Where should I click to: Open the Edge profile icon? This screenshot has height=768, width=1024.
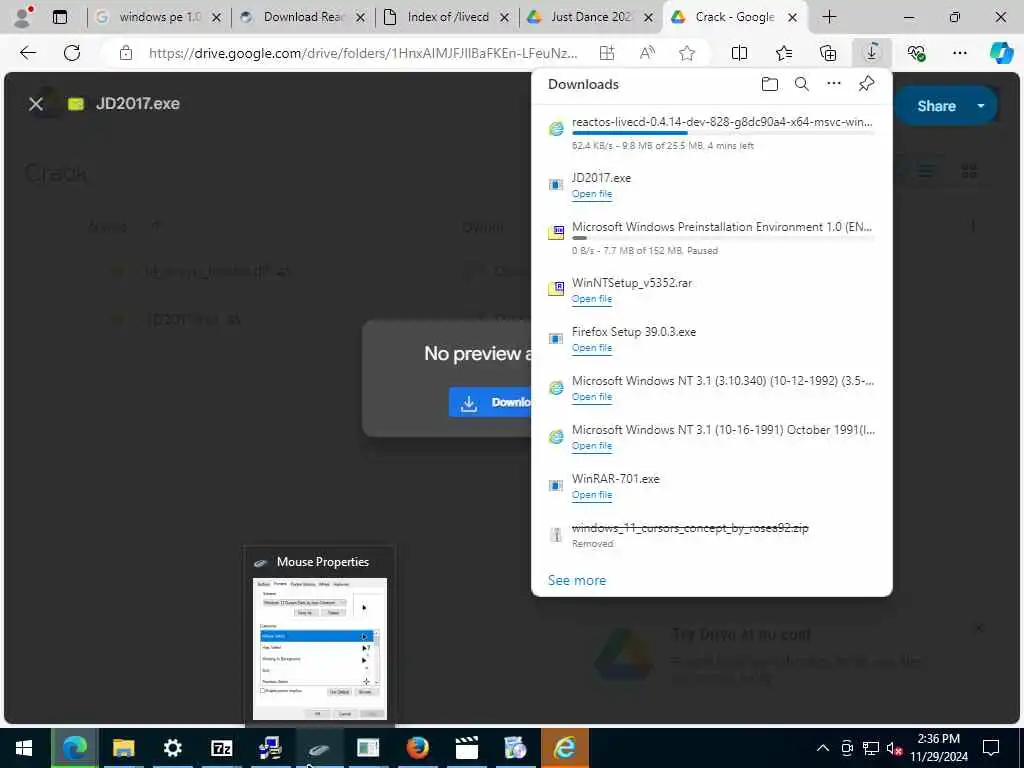(24, 17)
